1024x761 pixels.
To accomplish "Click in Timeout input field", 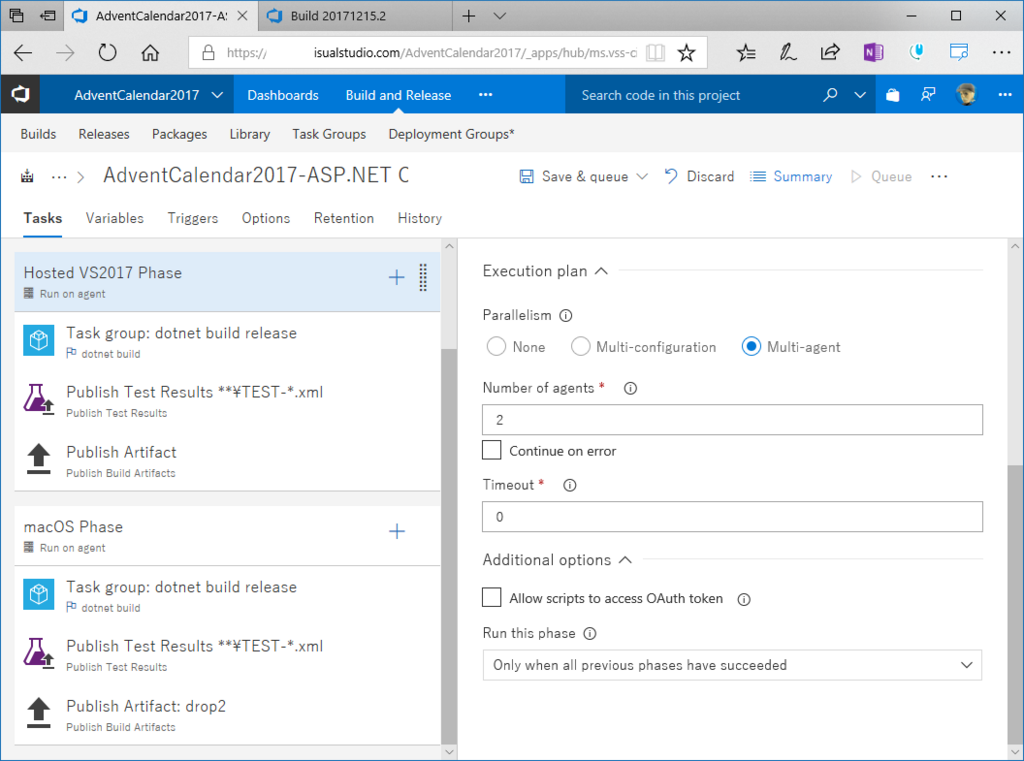I will 732,517.
